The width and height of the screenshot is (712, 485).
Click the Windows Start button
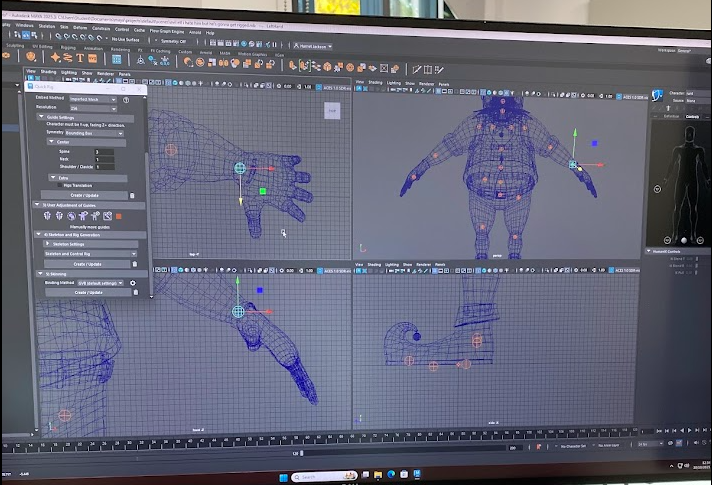(283, 477)
